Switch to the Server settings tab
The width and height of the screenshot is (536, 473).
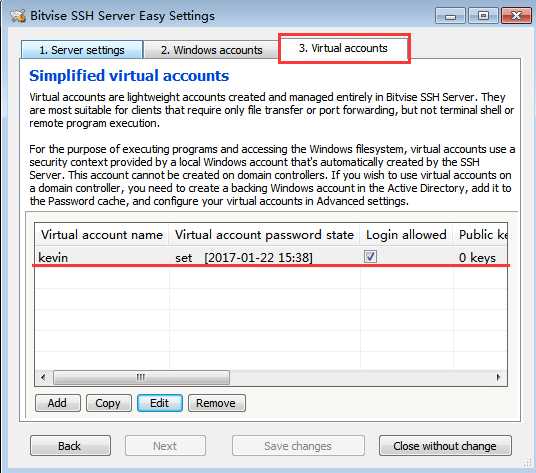click(82, 50)
